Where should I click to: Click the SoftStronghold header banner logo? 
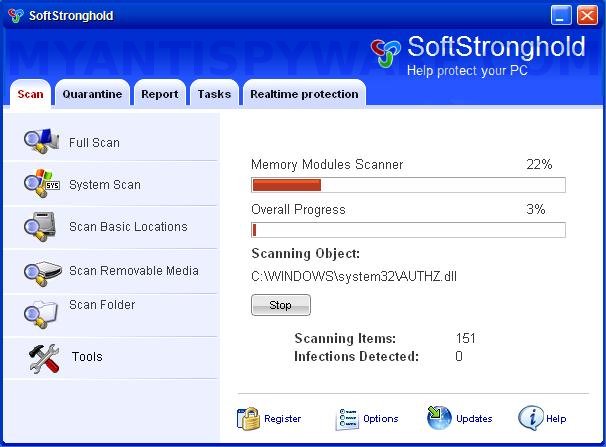coord(386,53)
